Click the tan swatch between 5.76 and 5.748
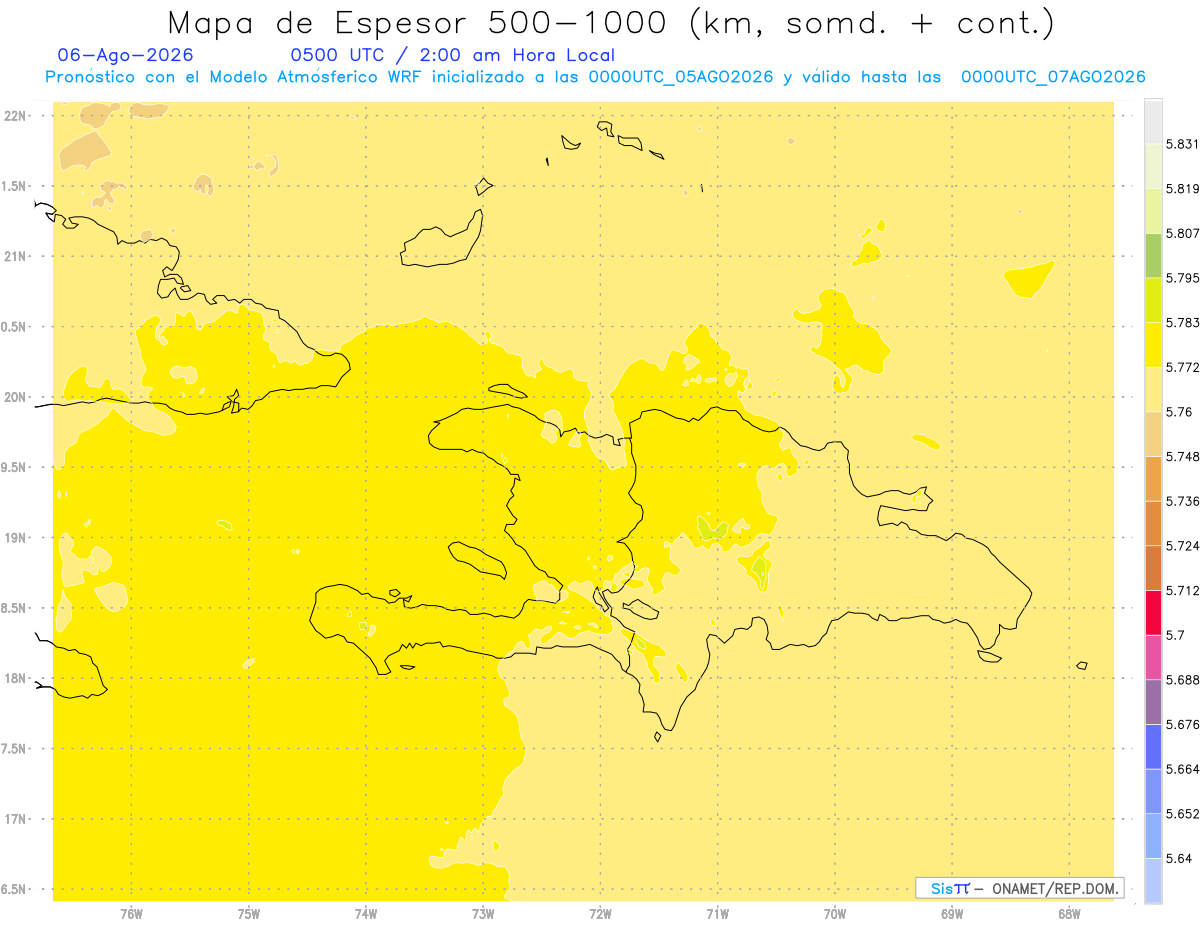The width and height of the screenshot is (1200, 927). (1153, 433)
